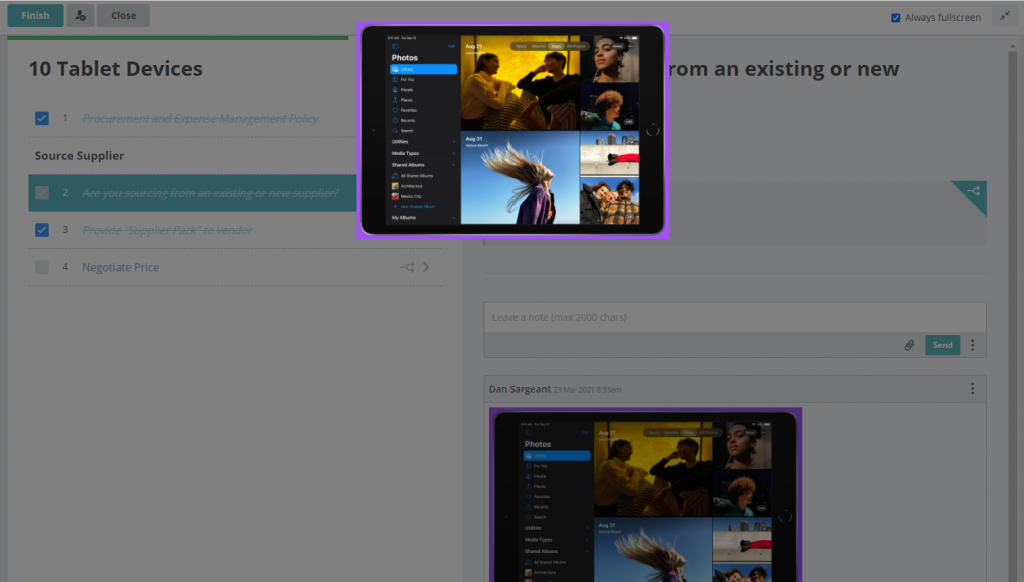Click the Dan Sargeant author name
1024x582 pixels.
[519, 389]
